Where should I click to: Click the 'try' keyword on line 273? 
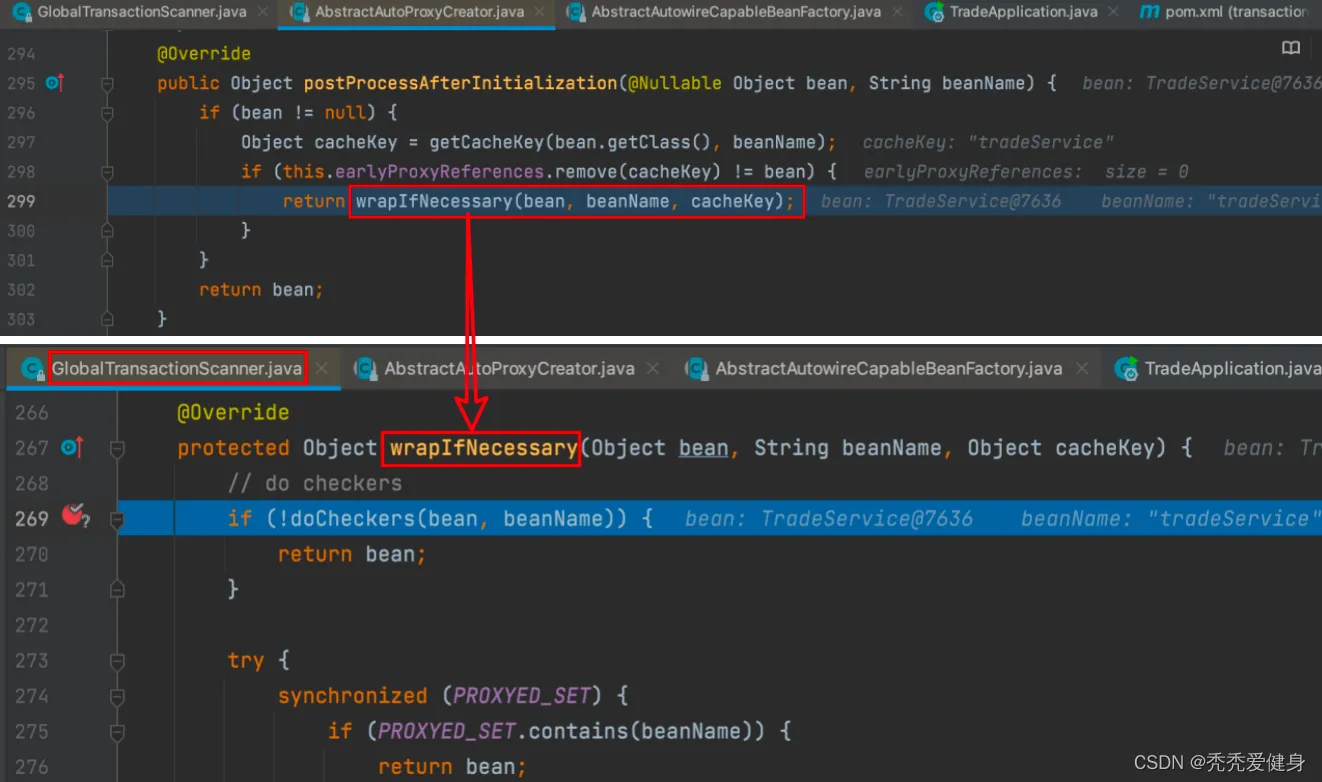pos(245,661)
